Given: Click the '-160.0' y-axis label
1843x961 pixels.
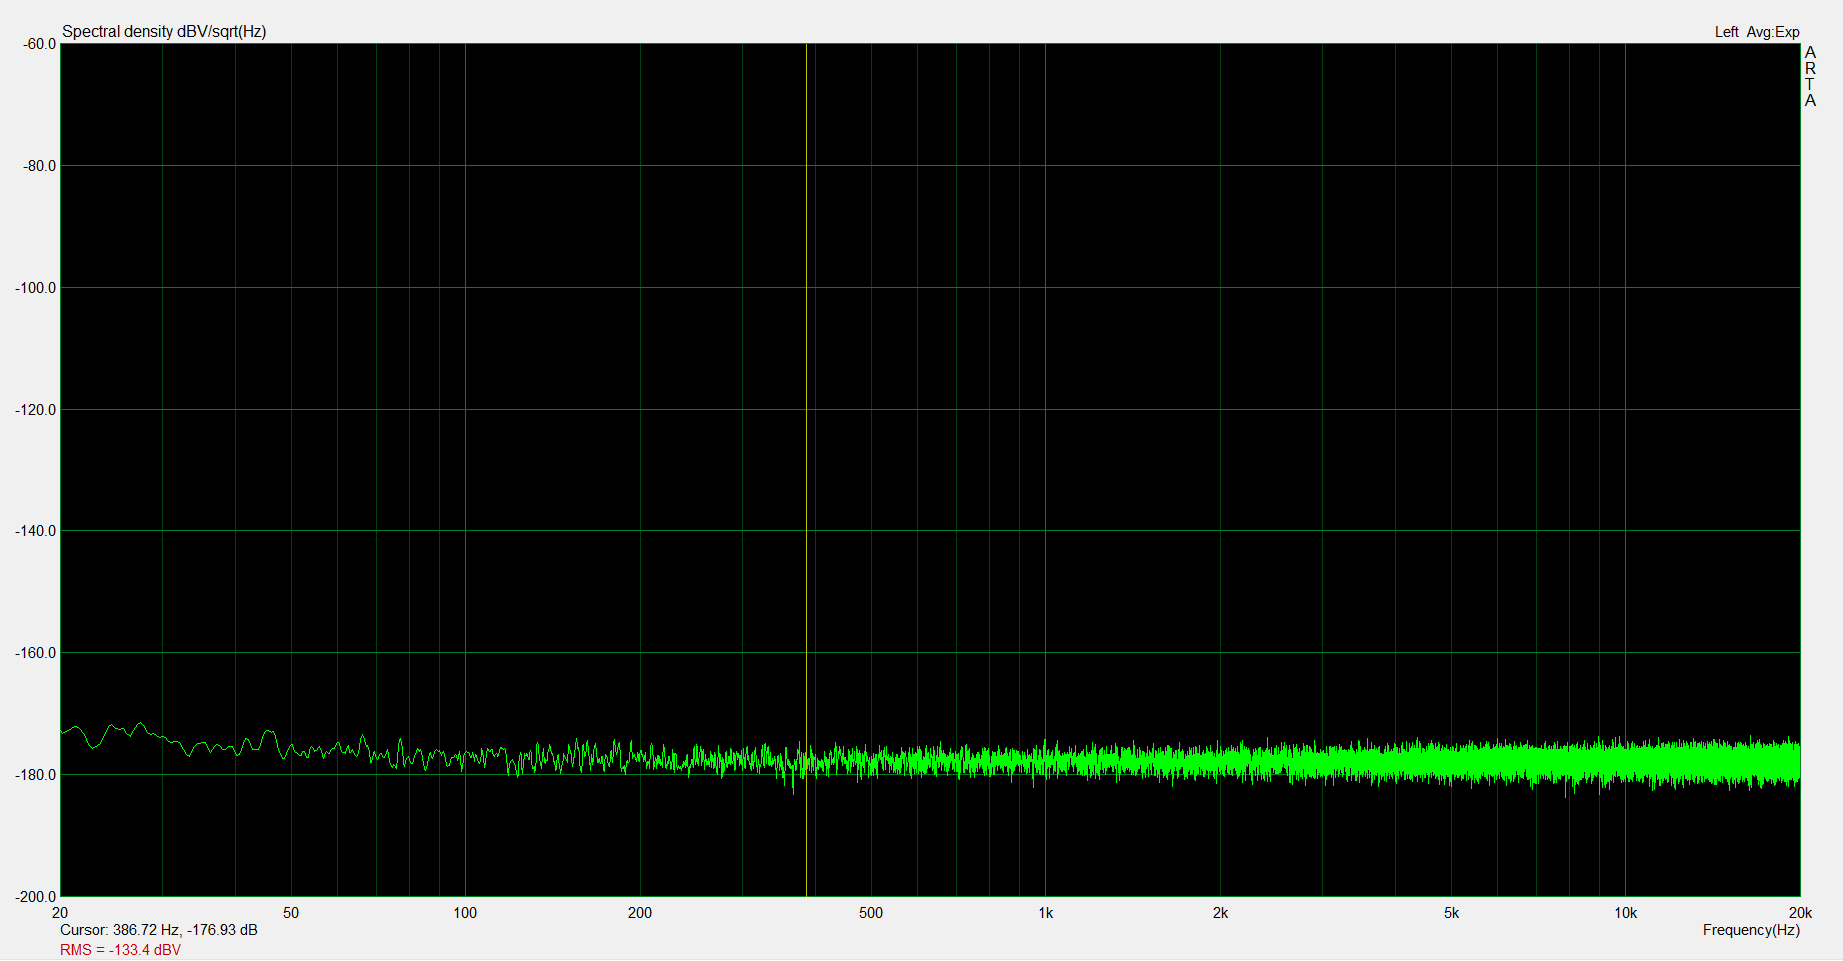Looking at the screenshot, I should click(36, 653).
